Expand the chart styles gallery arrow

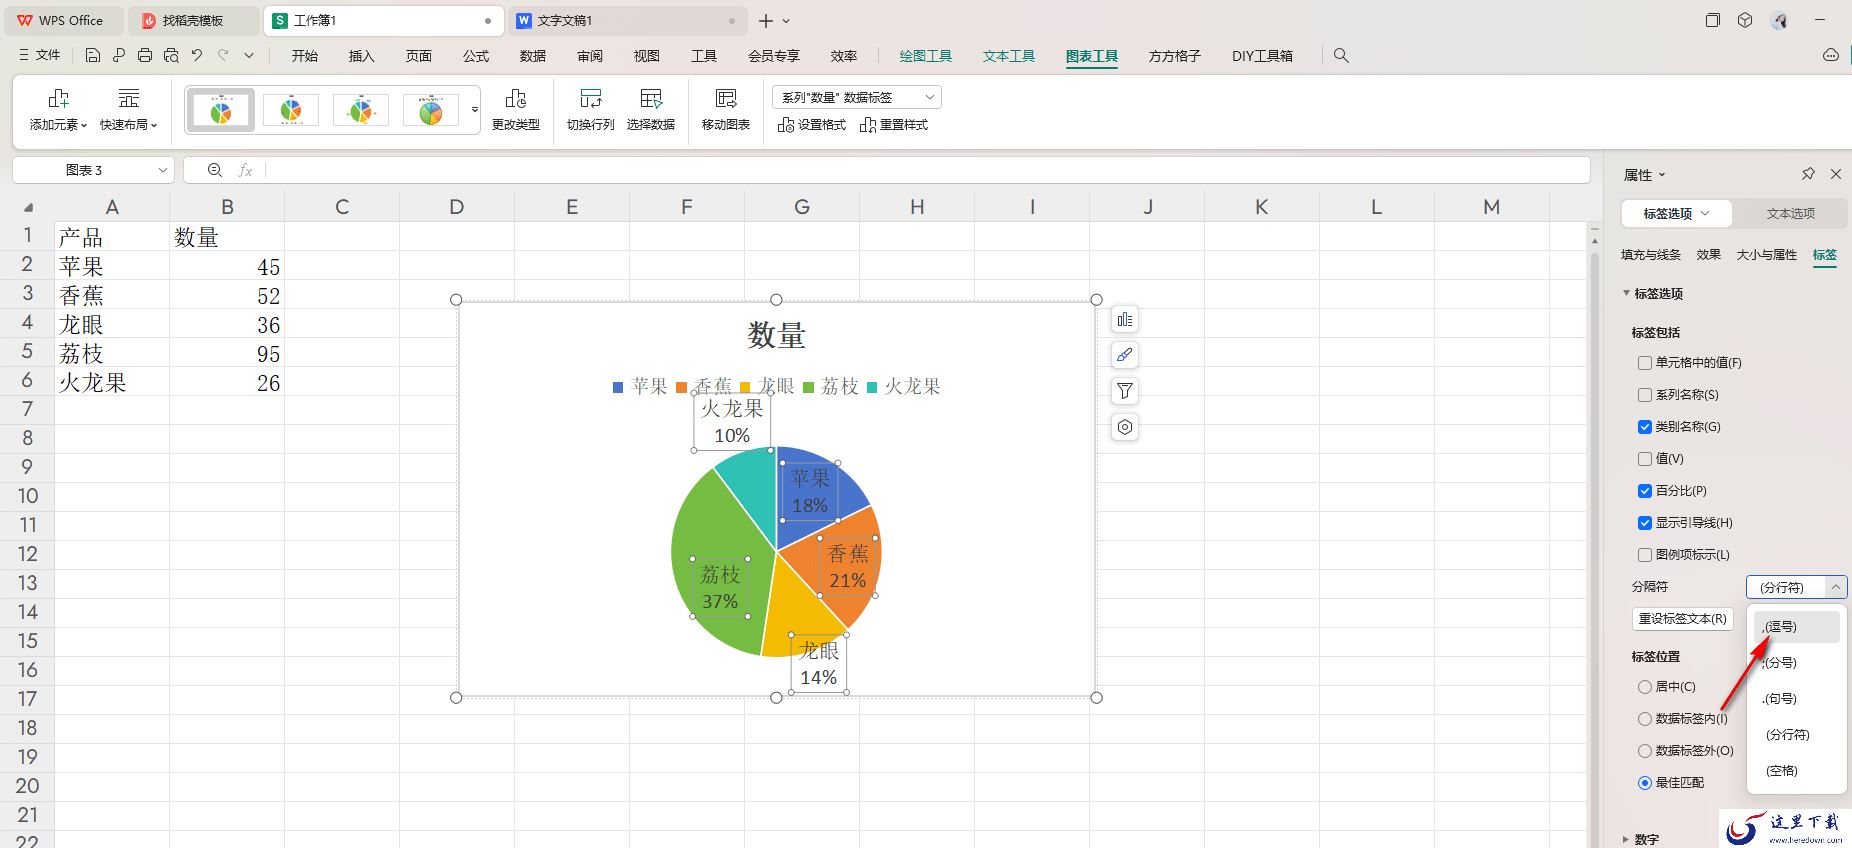click(475, 110)
